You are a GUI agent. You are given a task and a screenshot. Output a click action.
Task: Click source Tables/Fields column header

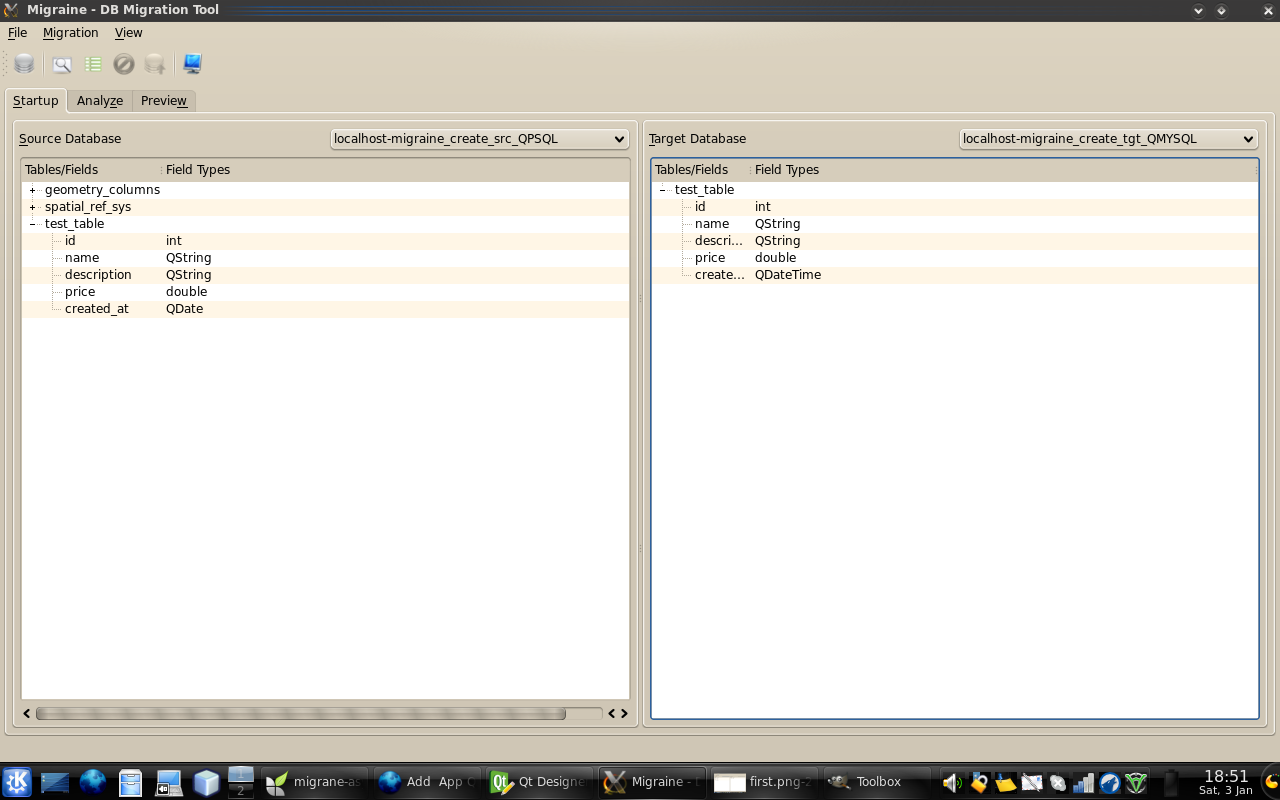[x=91, y=170]
